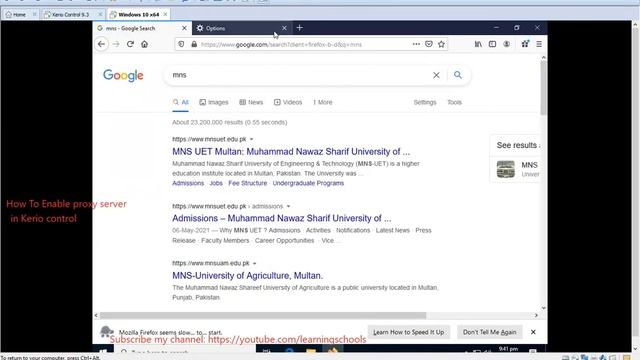Click taskbar clock showing 9:41 pm
The image size is (640, 360).
pos(508,349)
